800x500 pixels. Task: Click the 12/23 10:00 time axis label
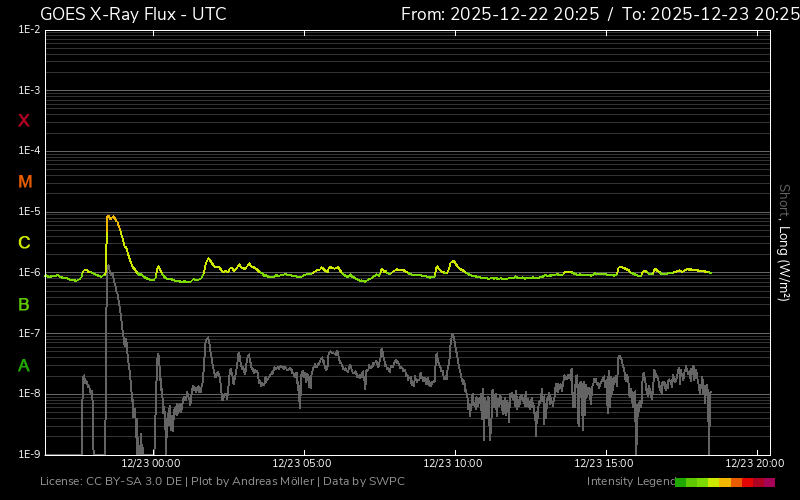(x=453, y=463)
